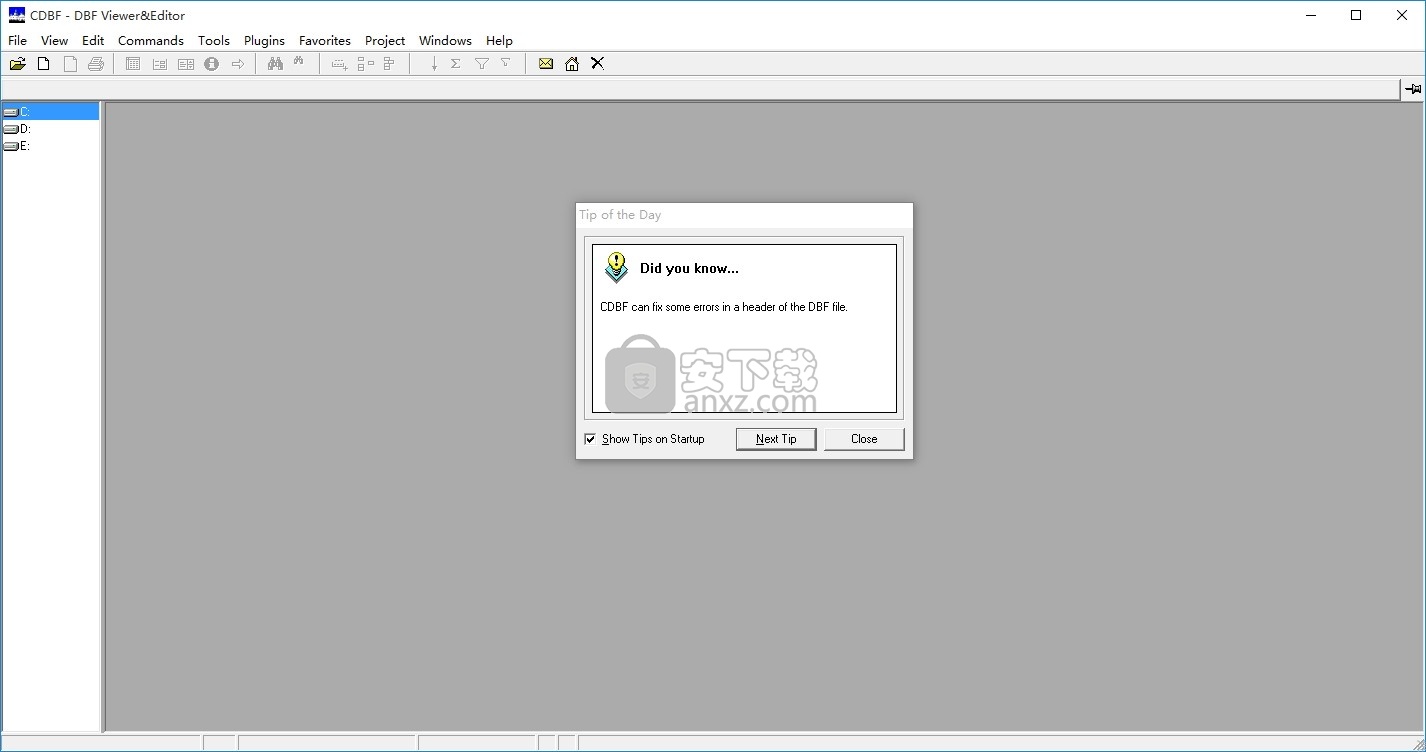This screenshot has height=752, width=1426.
Task: Open the Commands menu
Action: tap(151, 41)
